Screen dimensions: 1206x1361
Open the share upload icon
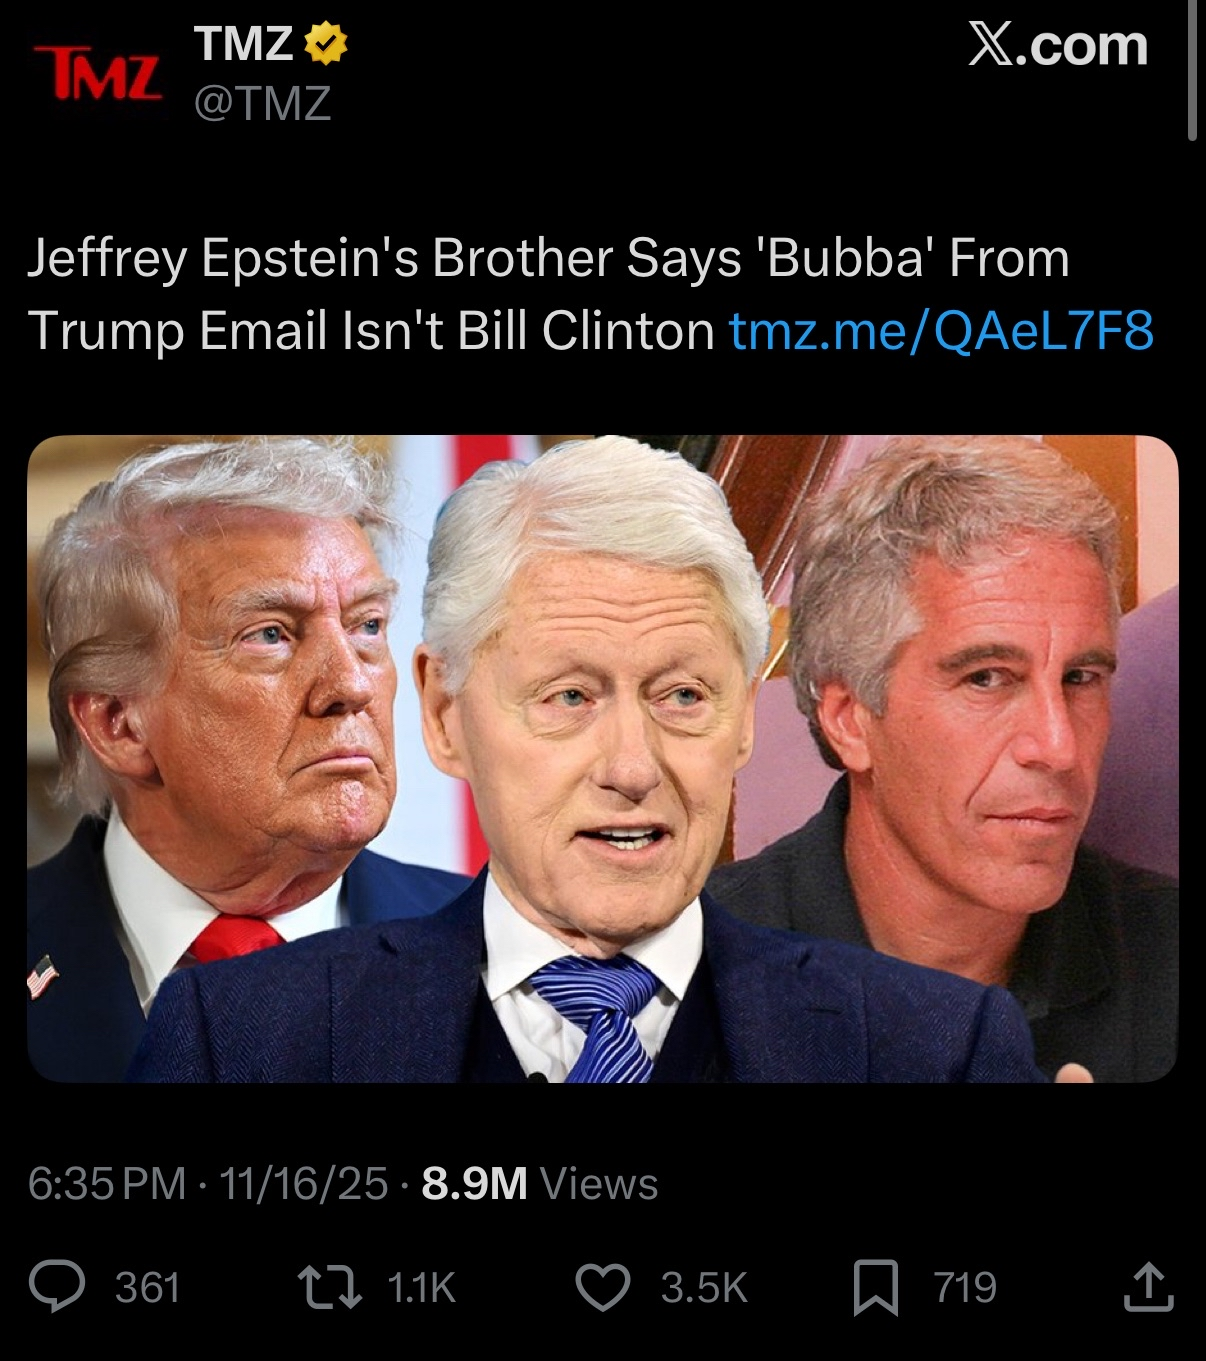pyautogui.click(x=1147, y=1287)
